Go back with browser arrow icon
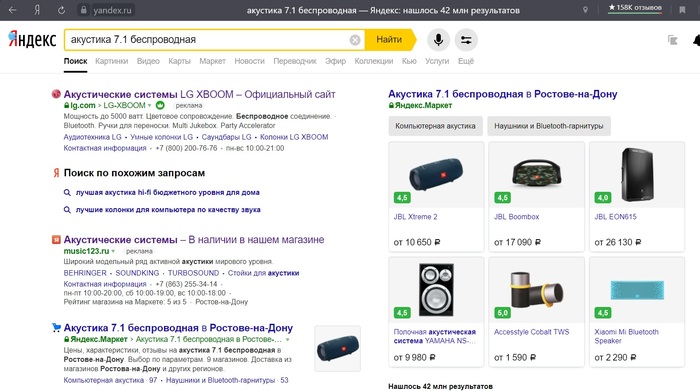 click(x=12, y=10)
